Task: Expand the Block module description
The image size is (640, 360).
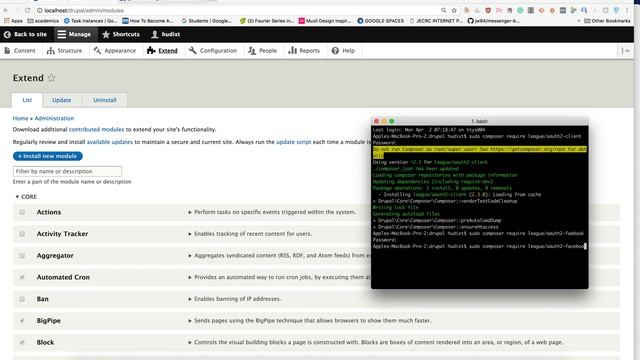Action: [x=376, y=342]
